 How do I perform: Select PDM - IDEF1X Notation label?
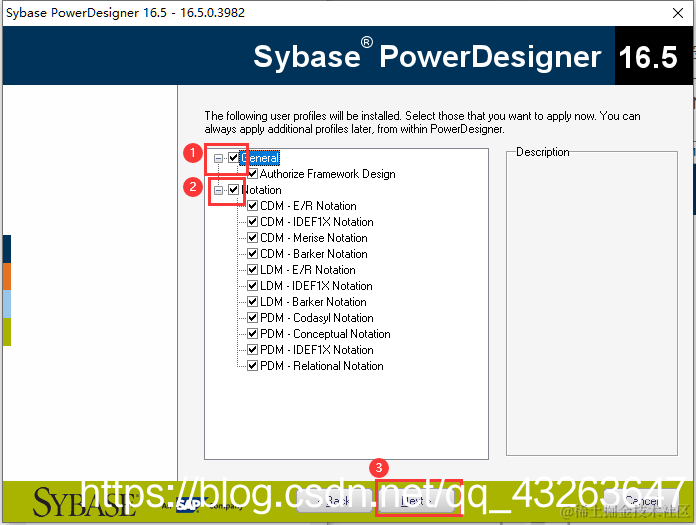317,350
